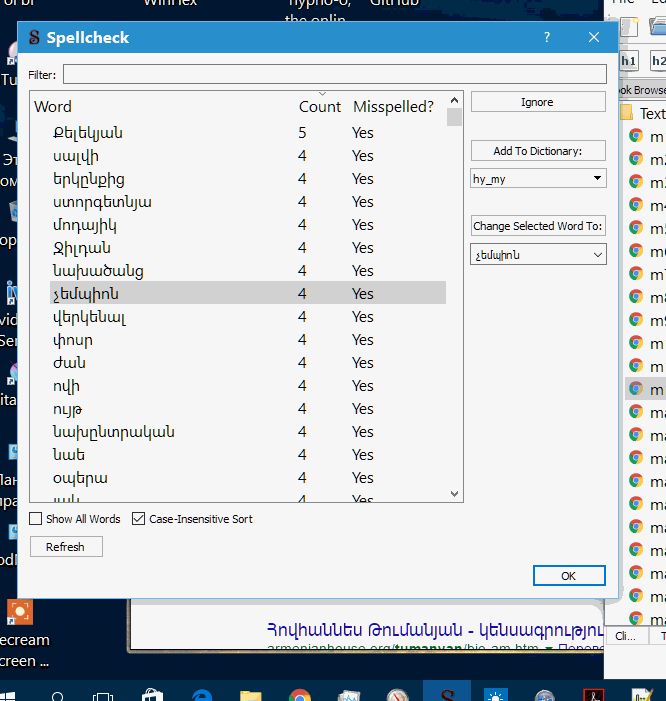This screenshot has width=666, height=701.
Task: Open the sun weather app in the taskbar
Action: (496, 695)
